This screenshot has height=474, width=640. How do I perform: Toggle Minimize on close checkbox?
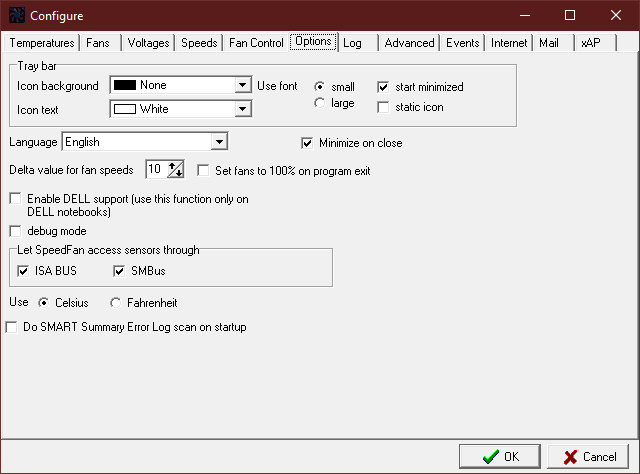(x=307, y=143)
